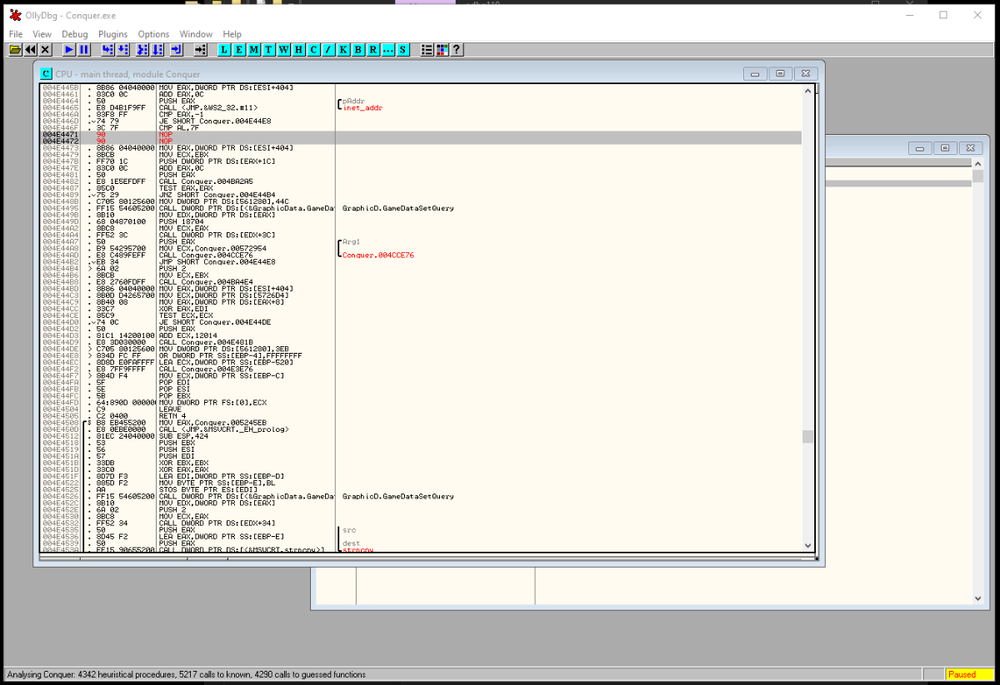
Task: Click the Step over toolbar icon
Action: (123, 49)
